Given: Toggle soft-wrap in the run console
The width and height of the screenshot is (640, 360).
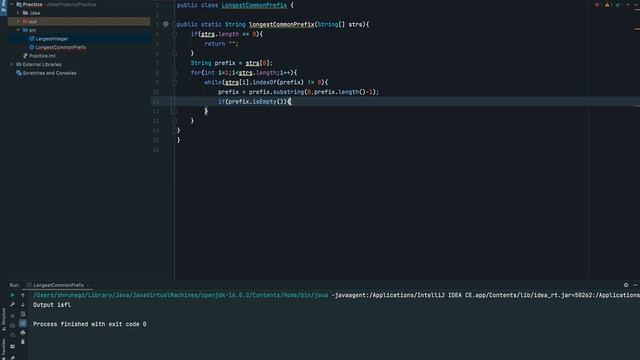Looking at the screenshot, I should [23, 314].
